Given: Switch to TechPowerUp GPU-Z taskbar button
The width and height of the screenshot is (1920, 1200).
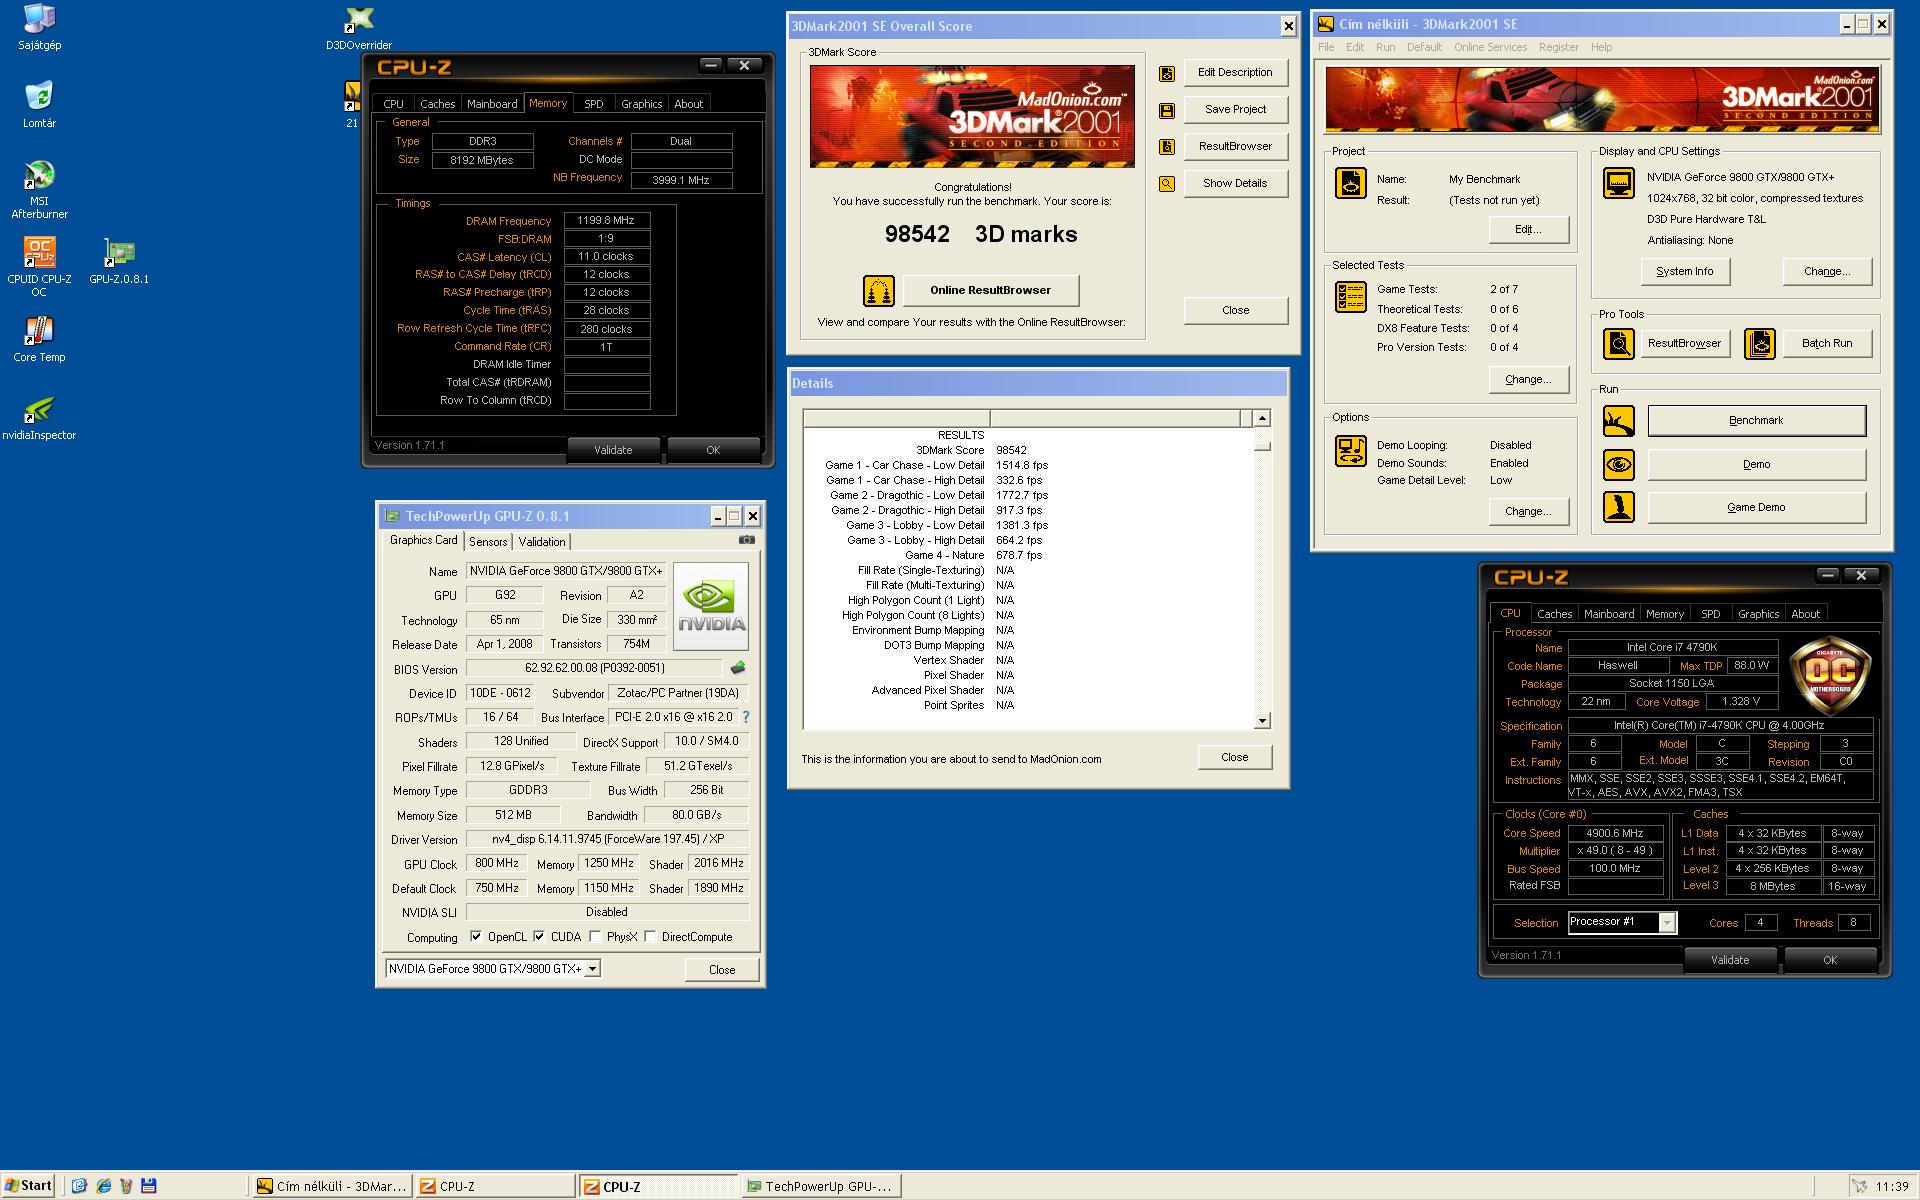Looking at the screenshot, I should coord(823,1187).
